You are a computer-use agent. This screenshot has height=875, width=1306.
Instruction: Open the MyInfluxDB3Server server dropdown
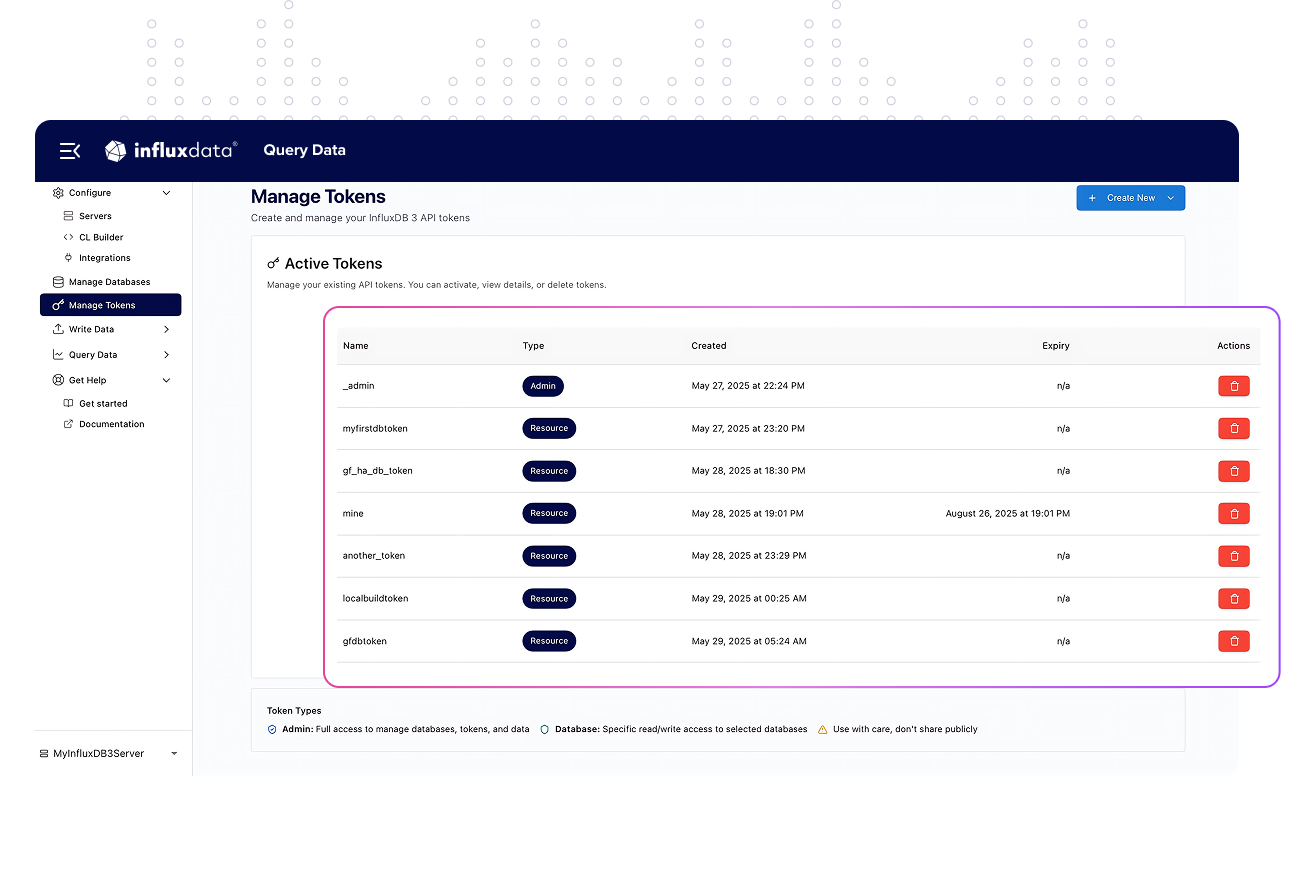174,754
